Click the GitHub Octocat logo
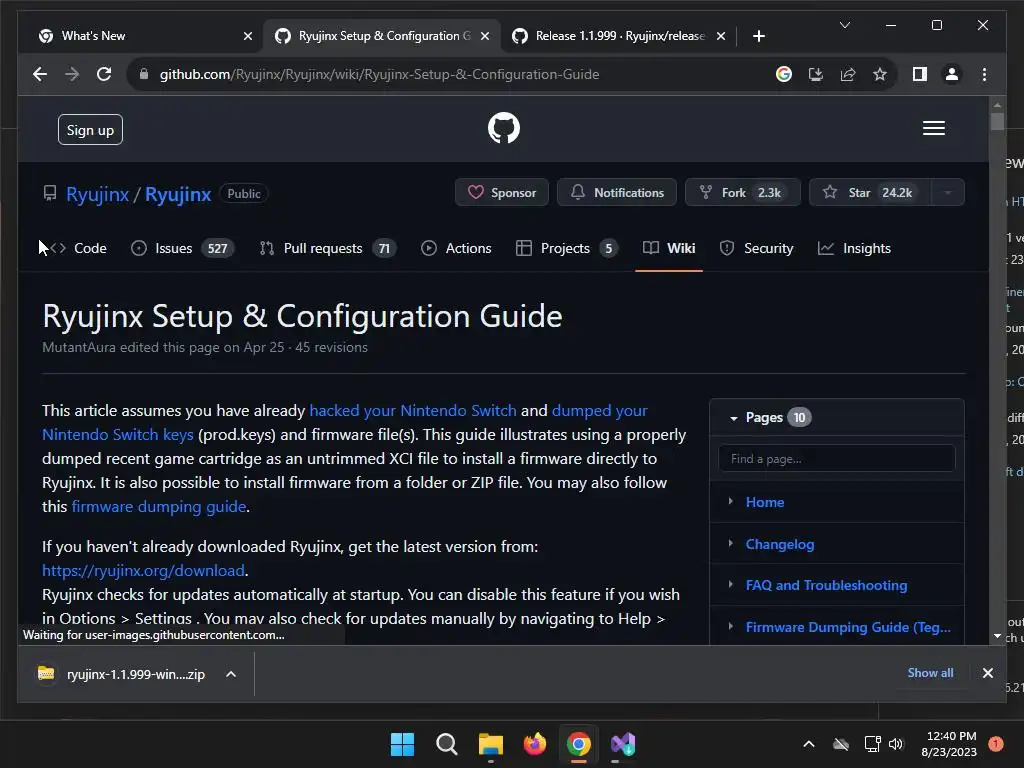This screenshot has height=768, width=1024. (x=504, y=128)
